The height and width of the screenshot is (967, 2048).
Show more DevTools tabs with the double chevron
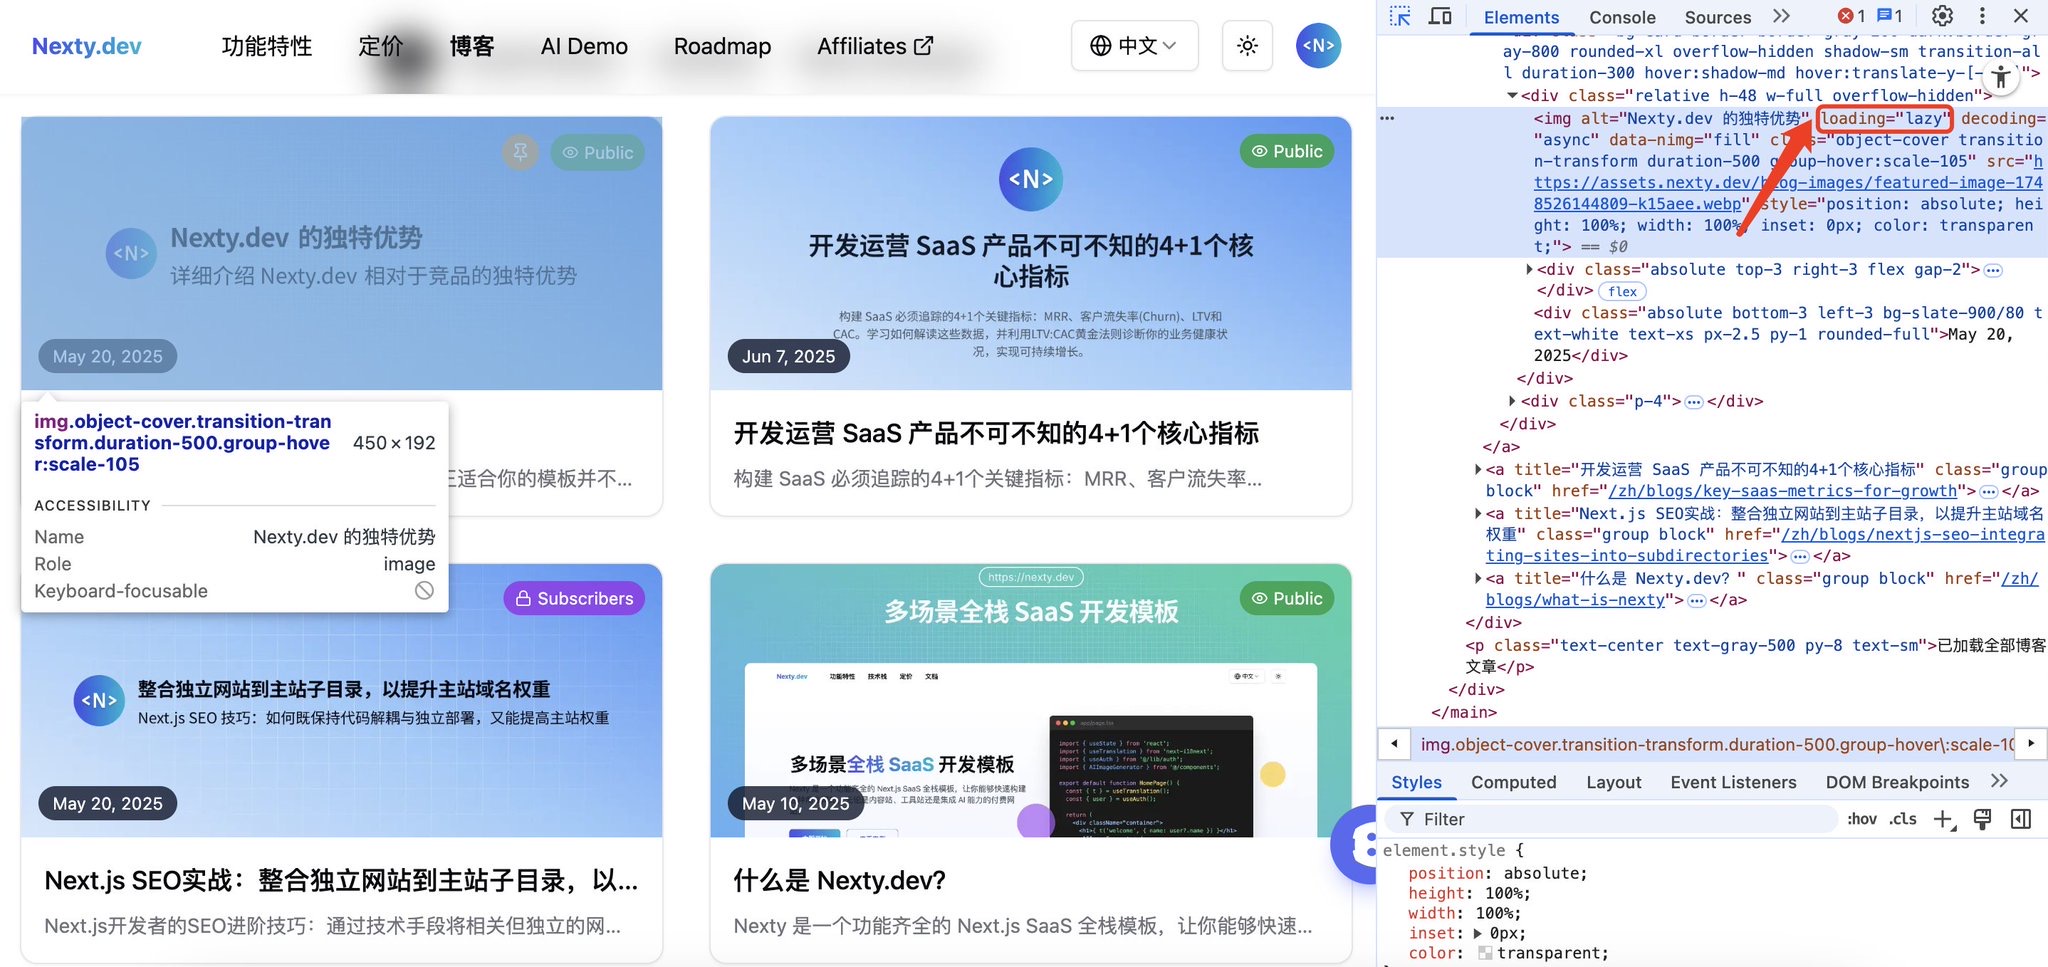[1781, 16]
